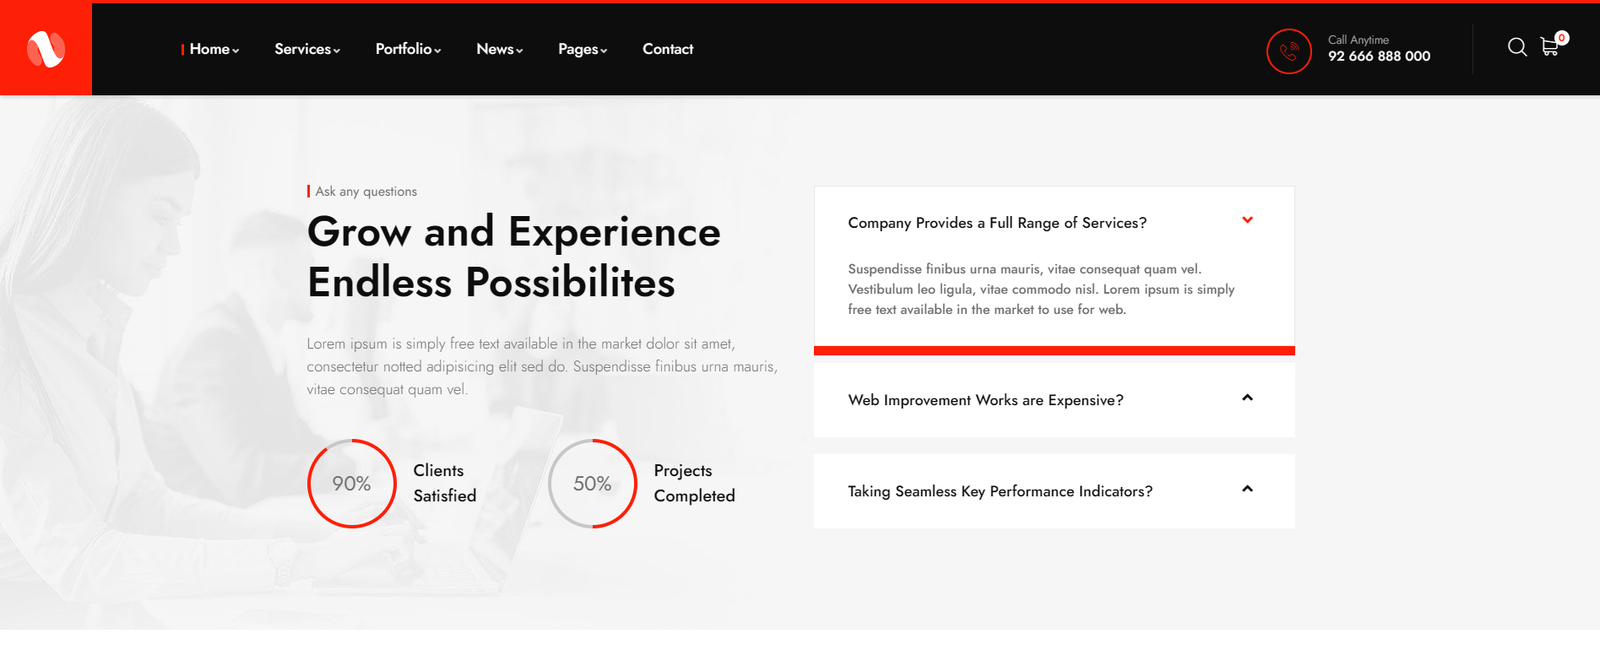Click the red company logo
The height and width of the screenshot is (655, 1600).
point(44,48)
